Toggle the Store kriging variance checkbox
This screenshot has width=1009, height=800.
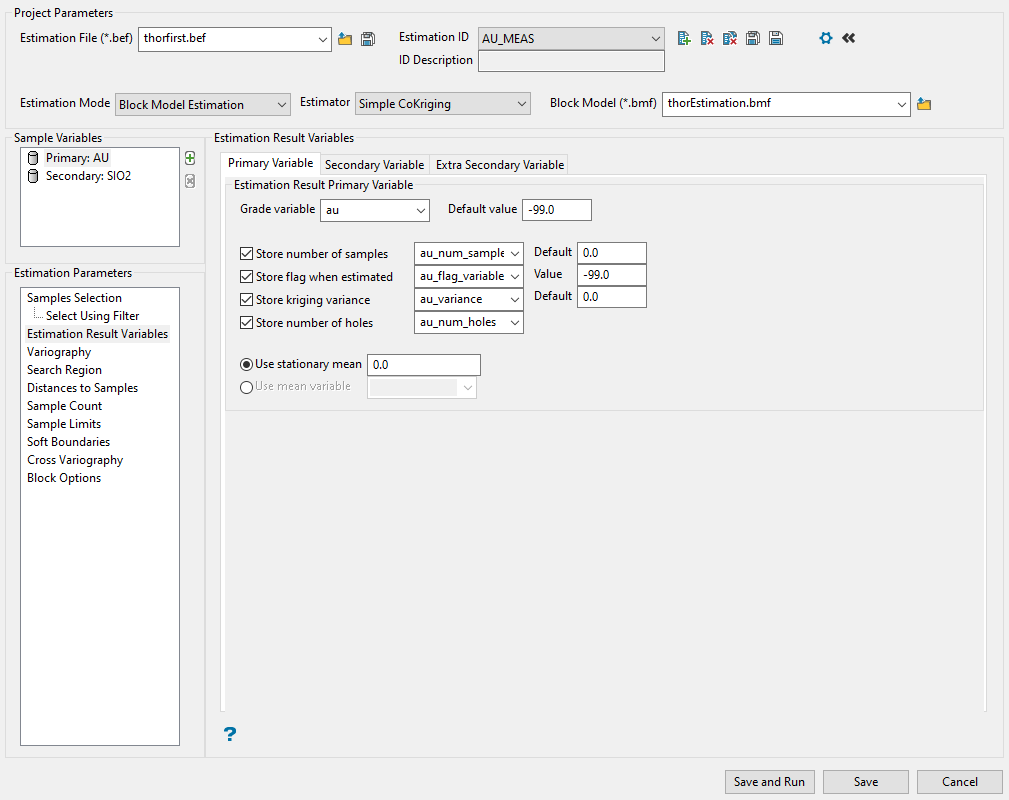[247, 300]
